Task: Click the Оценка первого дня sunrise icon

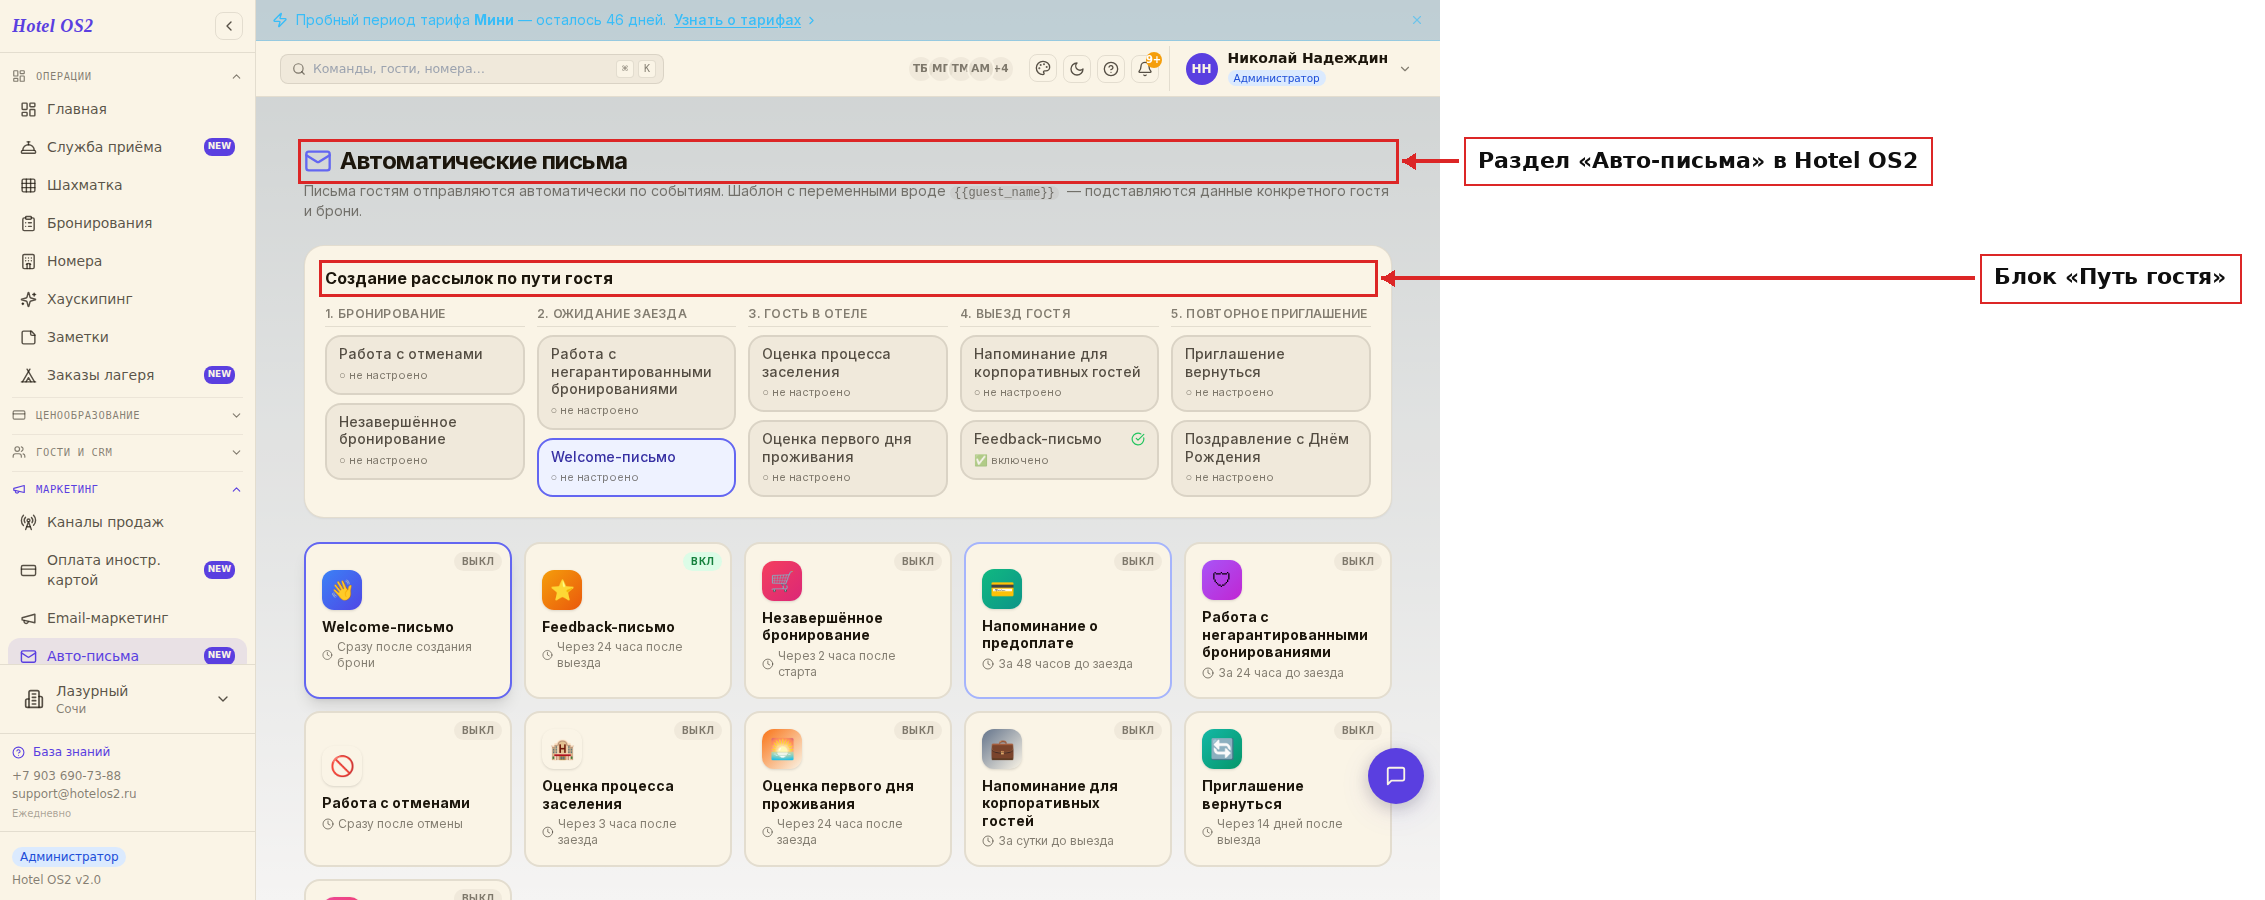Action: click(x=782, y=749)
